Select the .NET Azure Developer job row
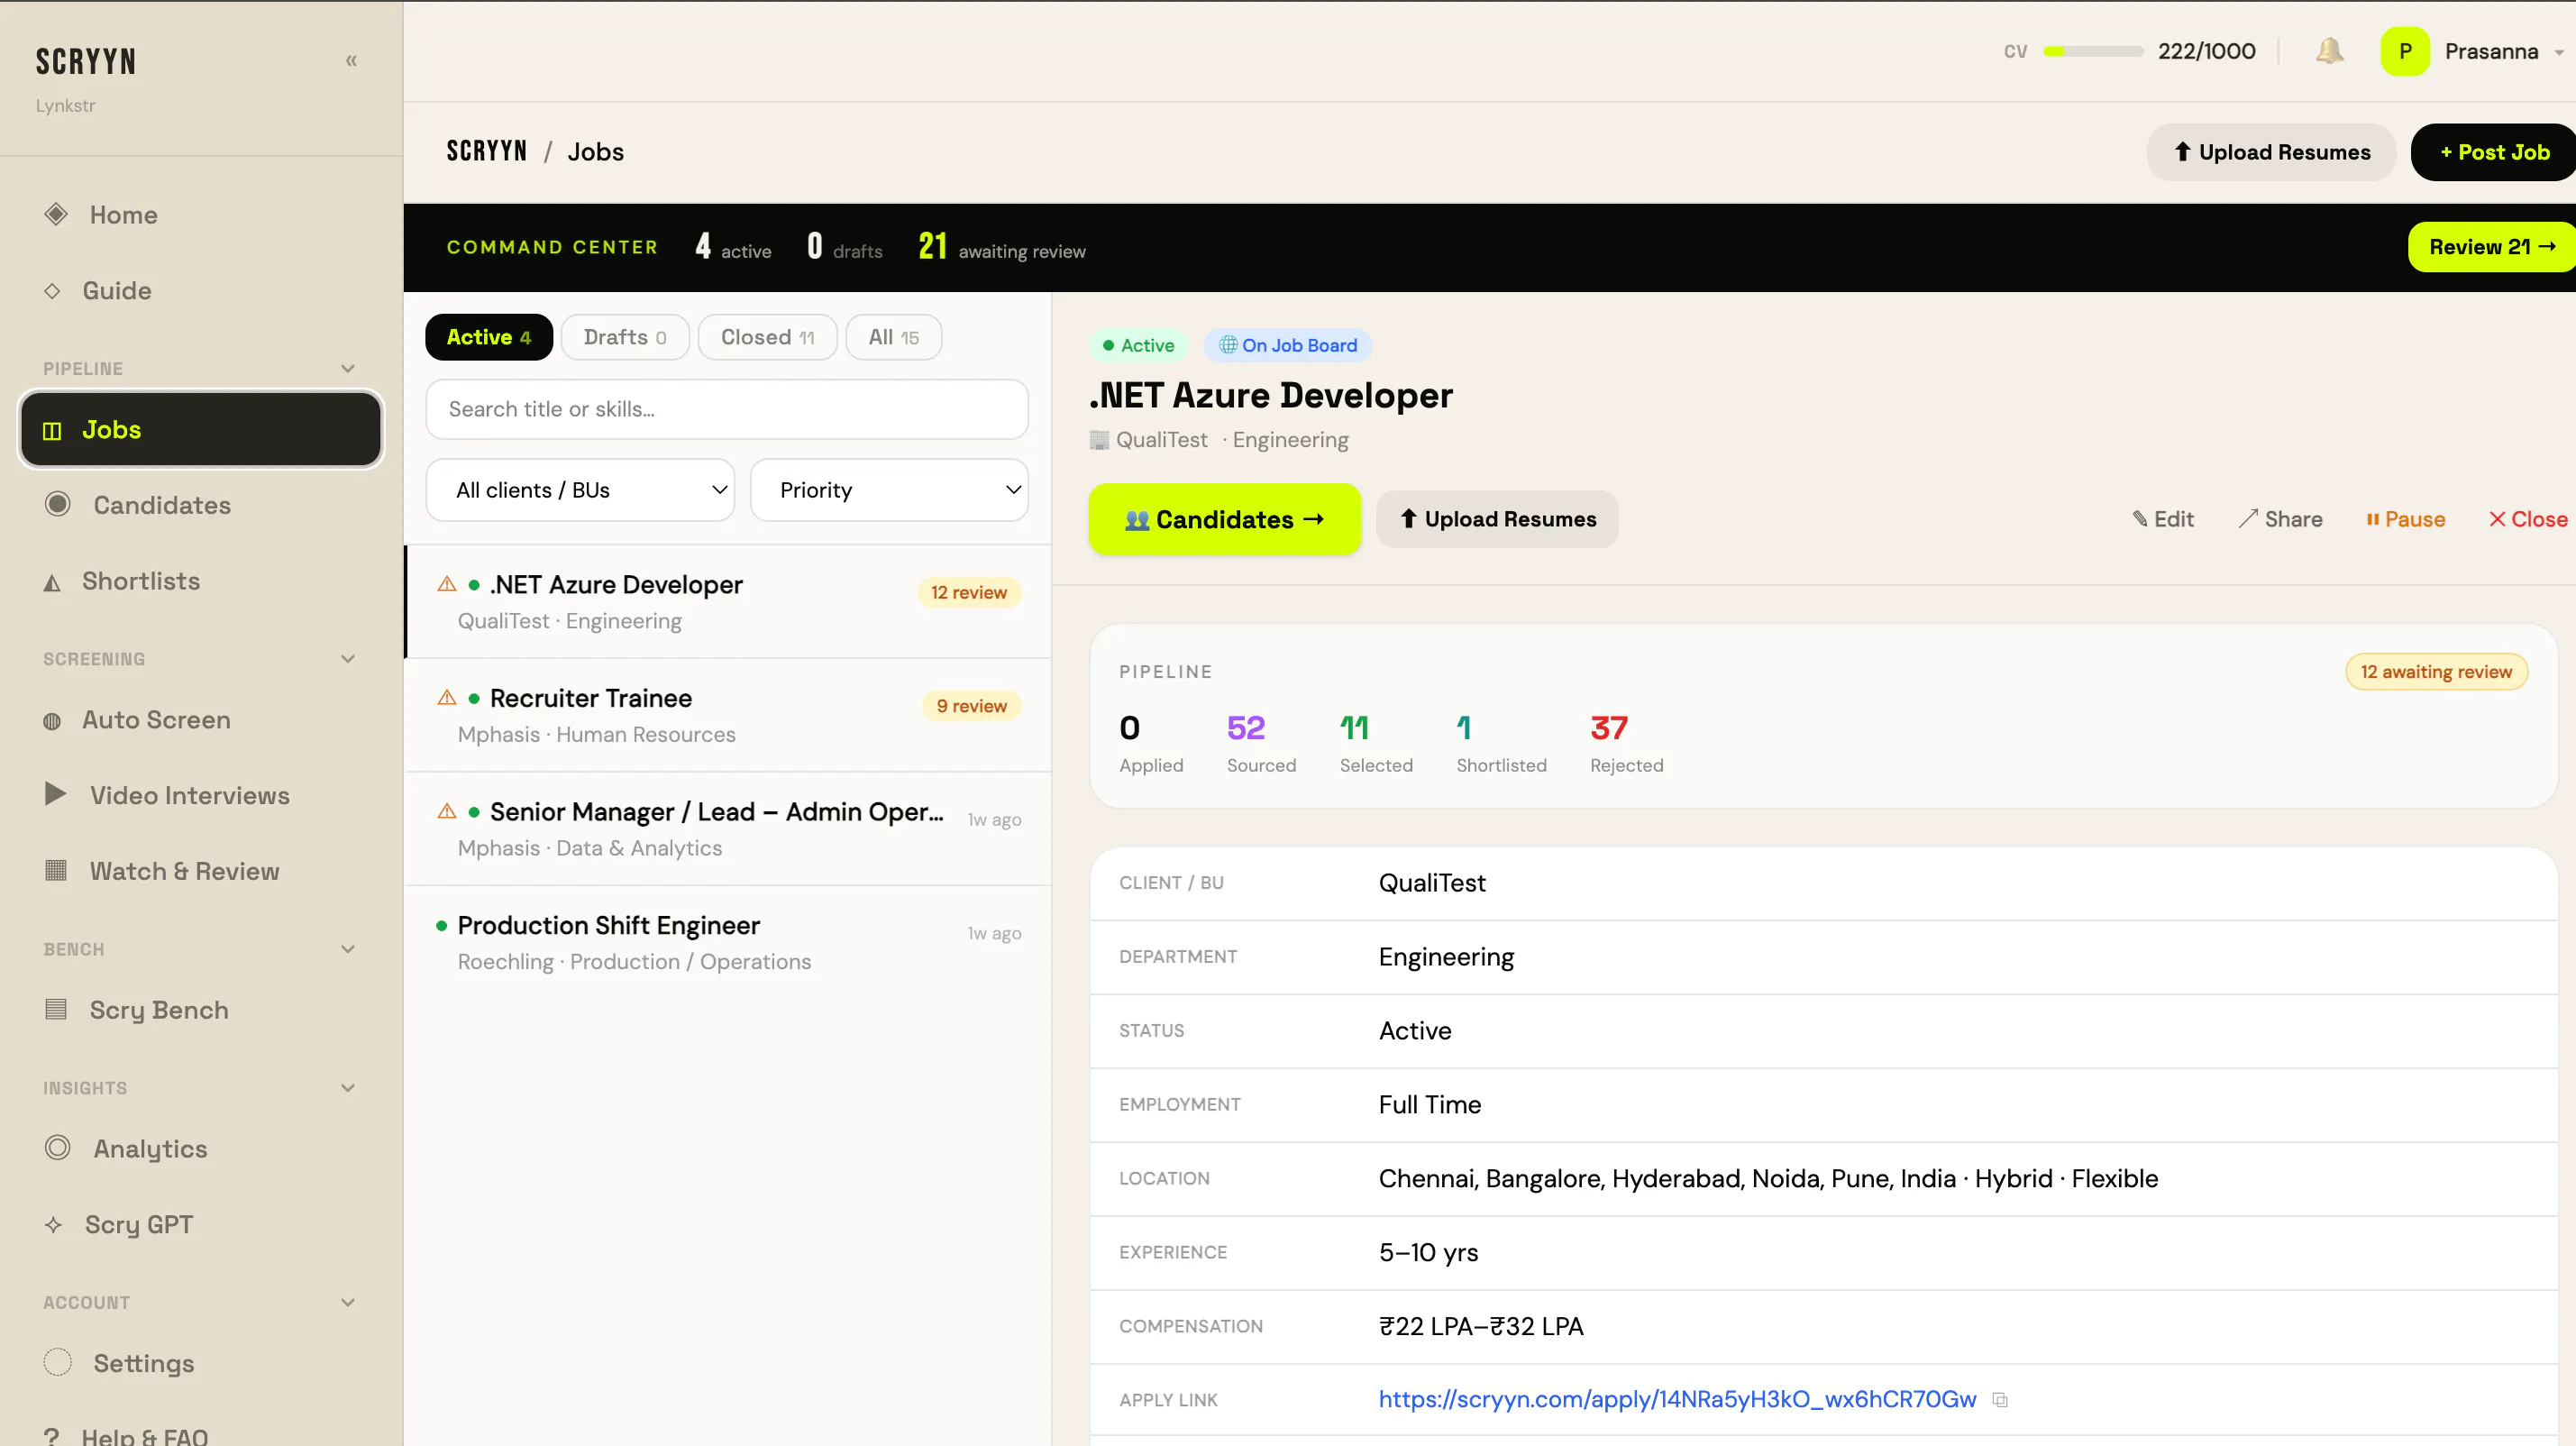2576x1446 pixels. coord(728,602)
